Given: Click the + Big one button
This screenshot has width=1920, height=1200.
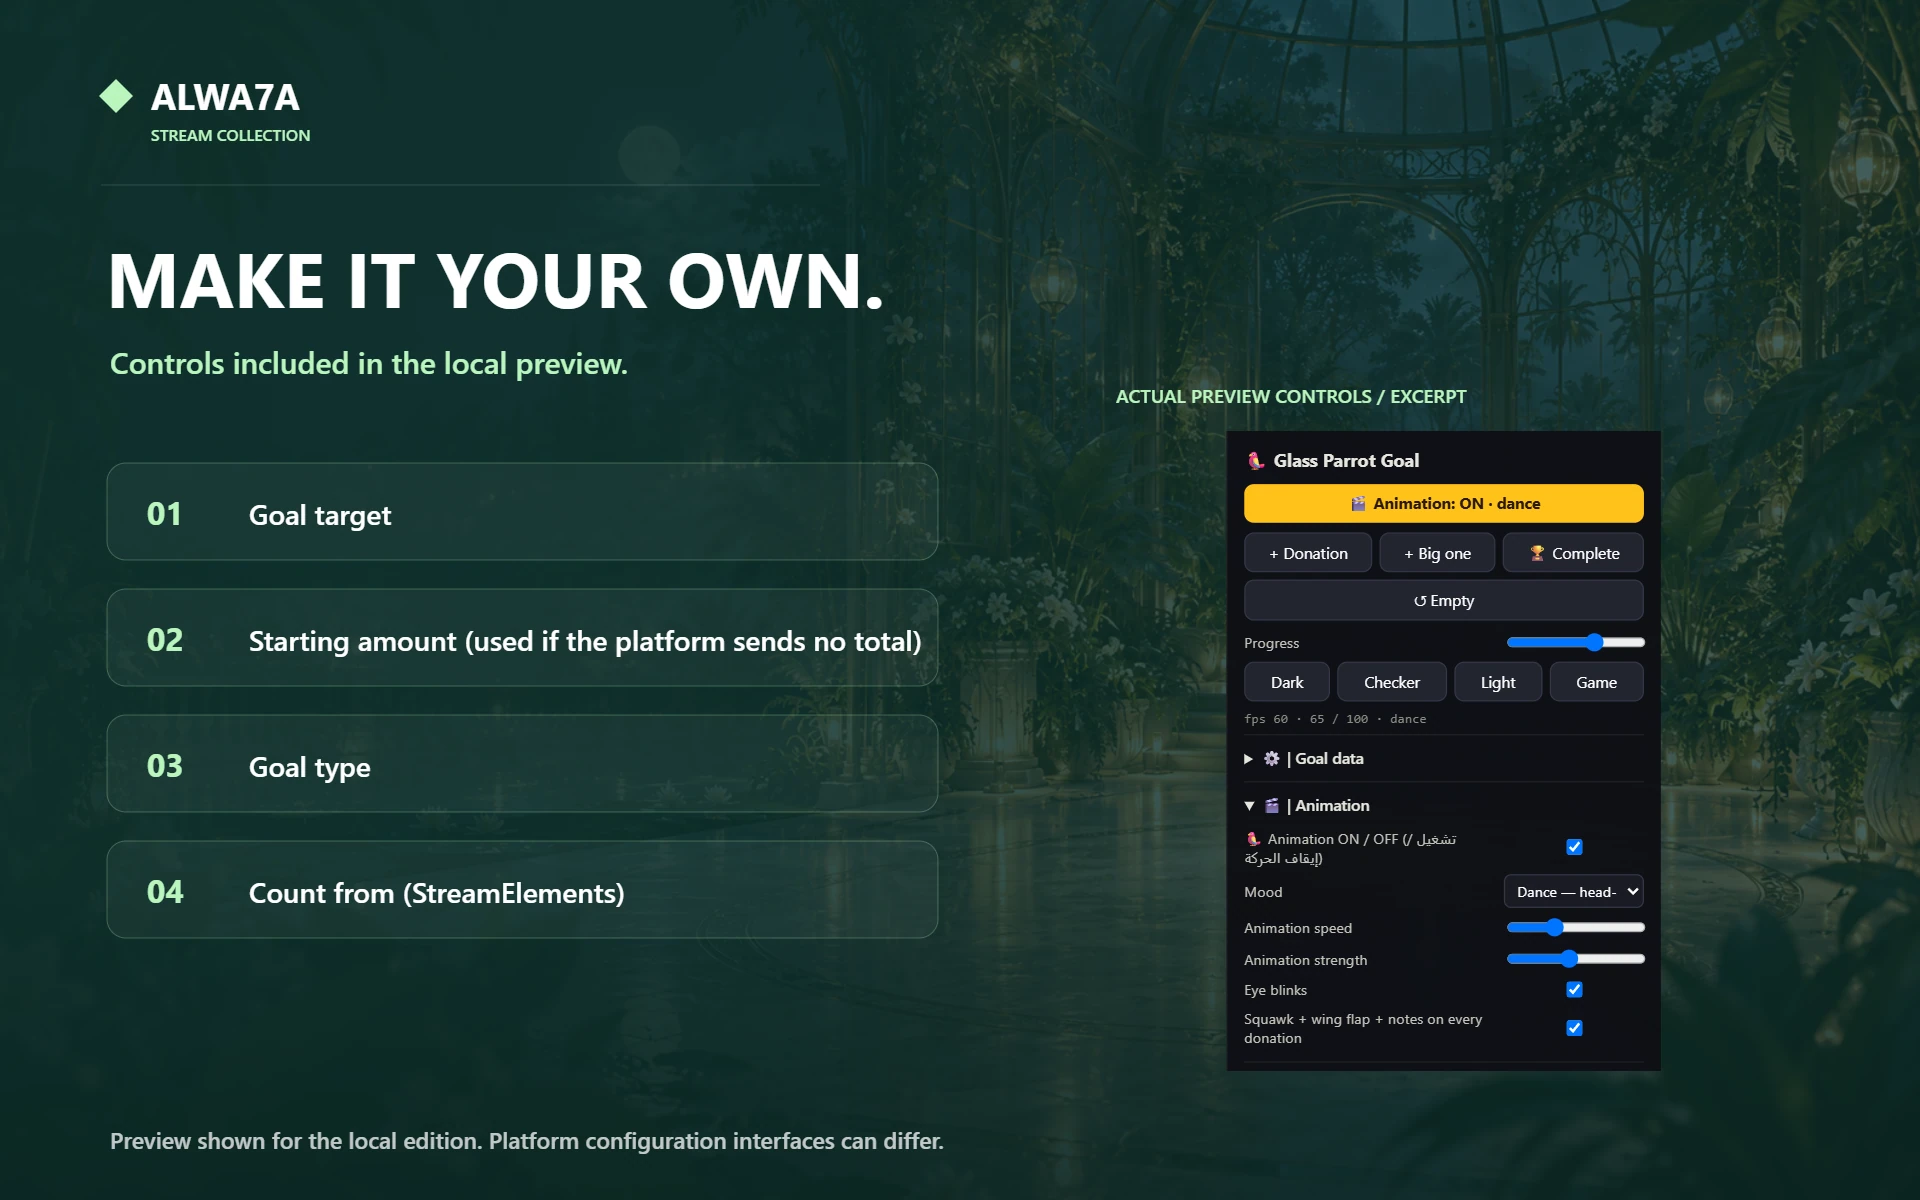Looking at the screenshot, I should pos(1437,553).
